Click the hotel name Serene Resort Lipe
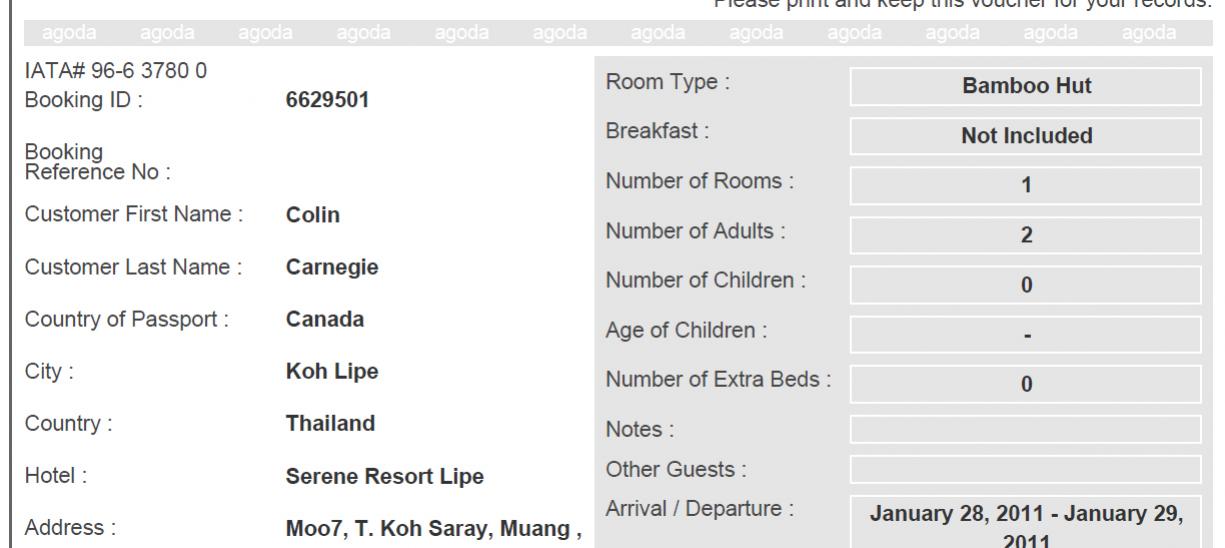Screen dimensions: 1225x548 pyautogui.click(x=385, y=477)
